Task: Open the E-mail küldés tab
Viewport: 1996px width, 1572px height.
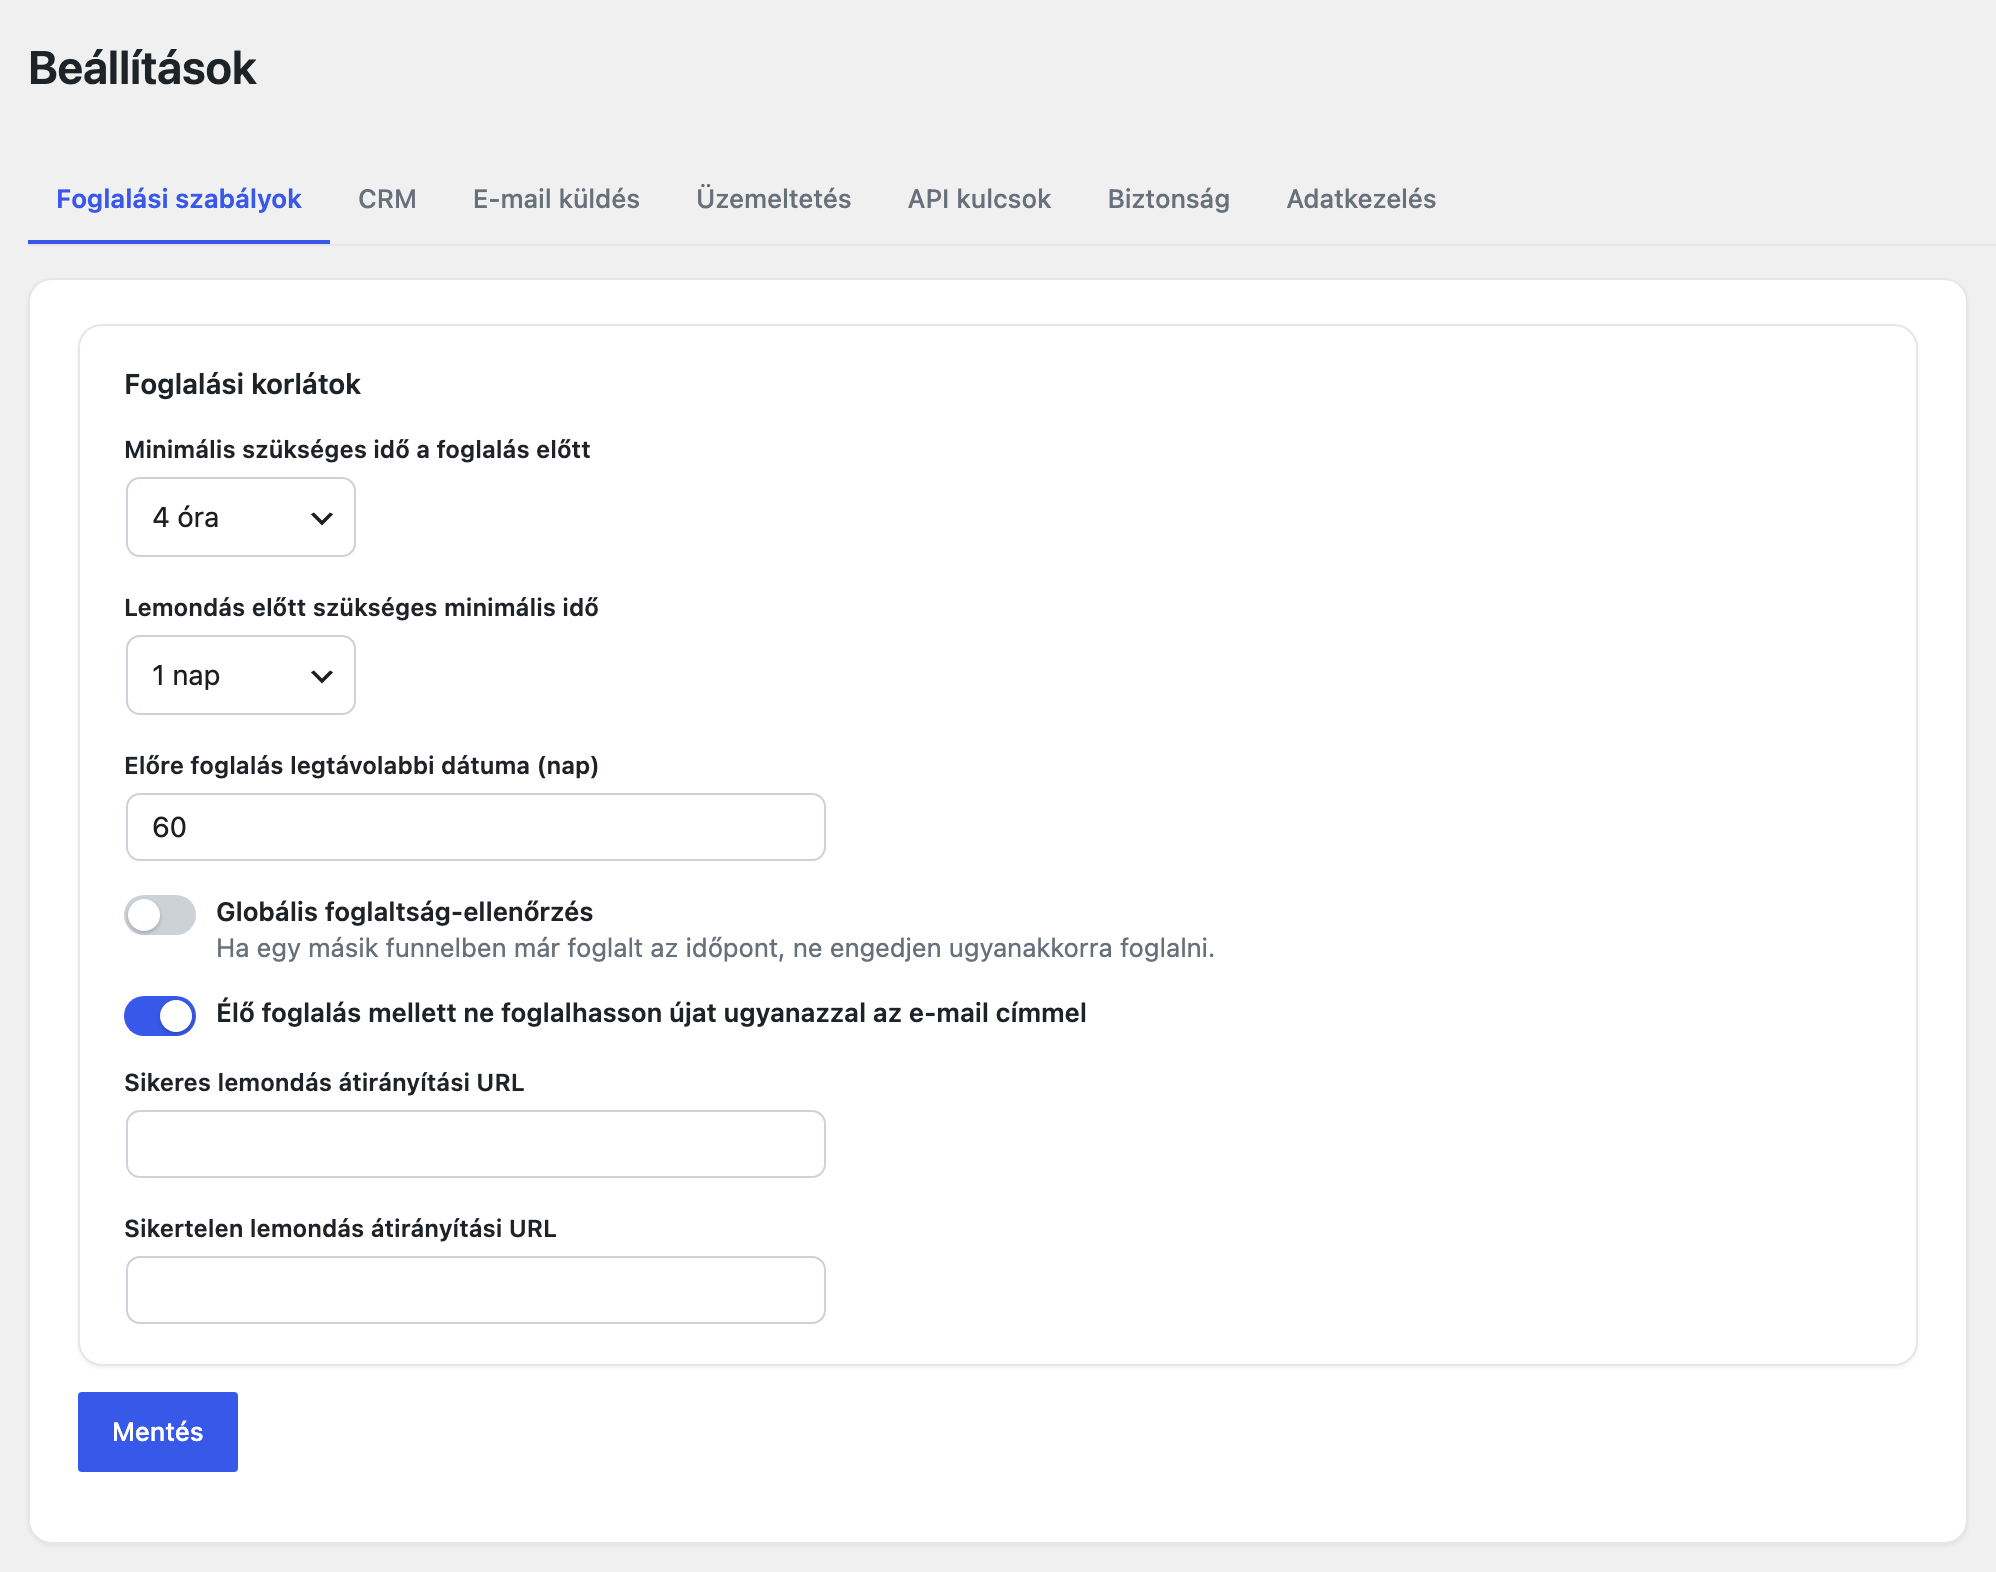Action: pos(556,199)
